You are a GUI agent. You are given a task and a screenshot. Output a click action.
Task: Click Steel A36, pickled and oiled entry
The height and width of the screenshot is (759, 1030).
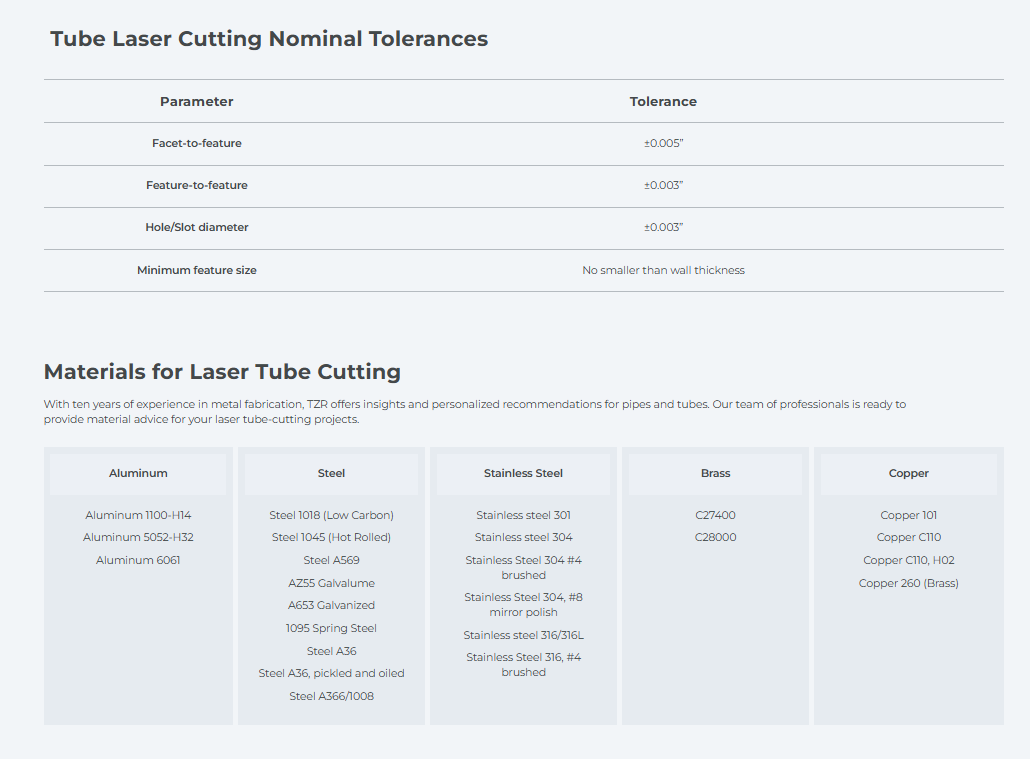tap(331, 674)
